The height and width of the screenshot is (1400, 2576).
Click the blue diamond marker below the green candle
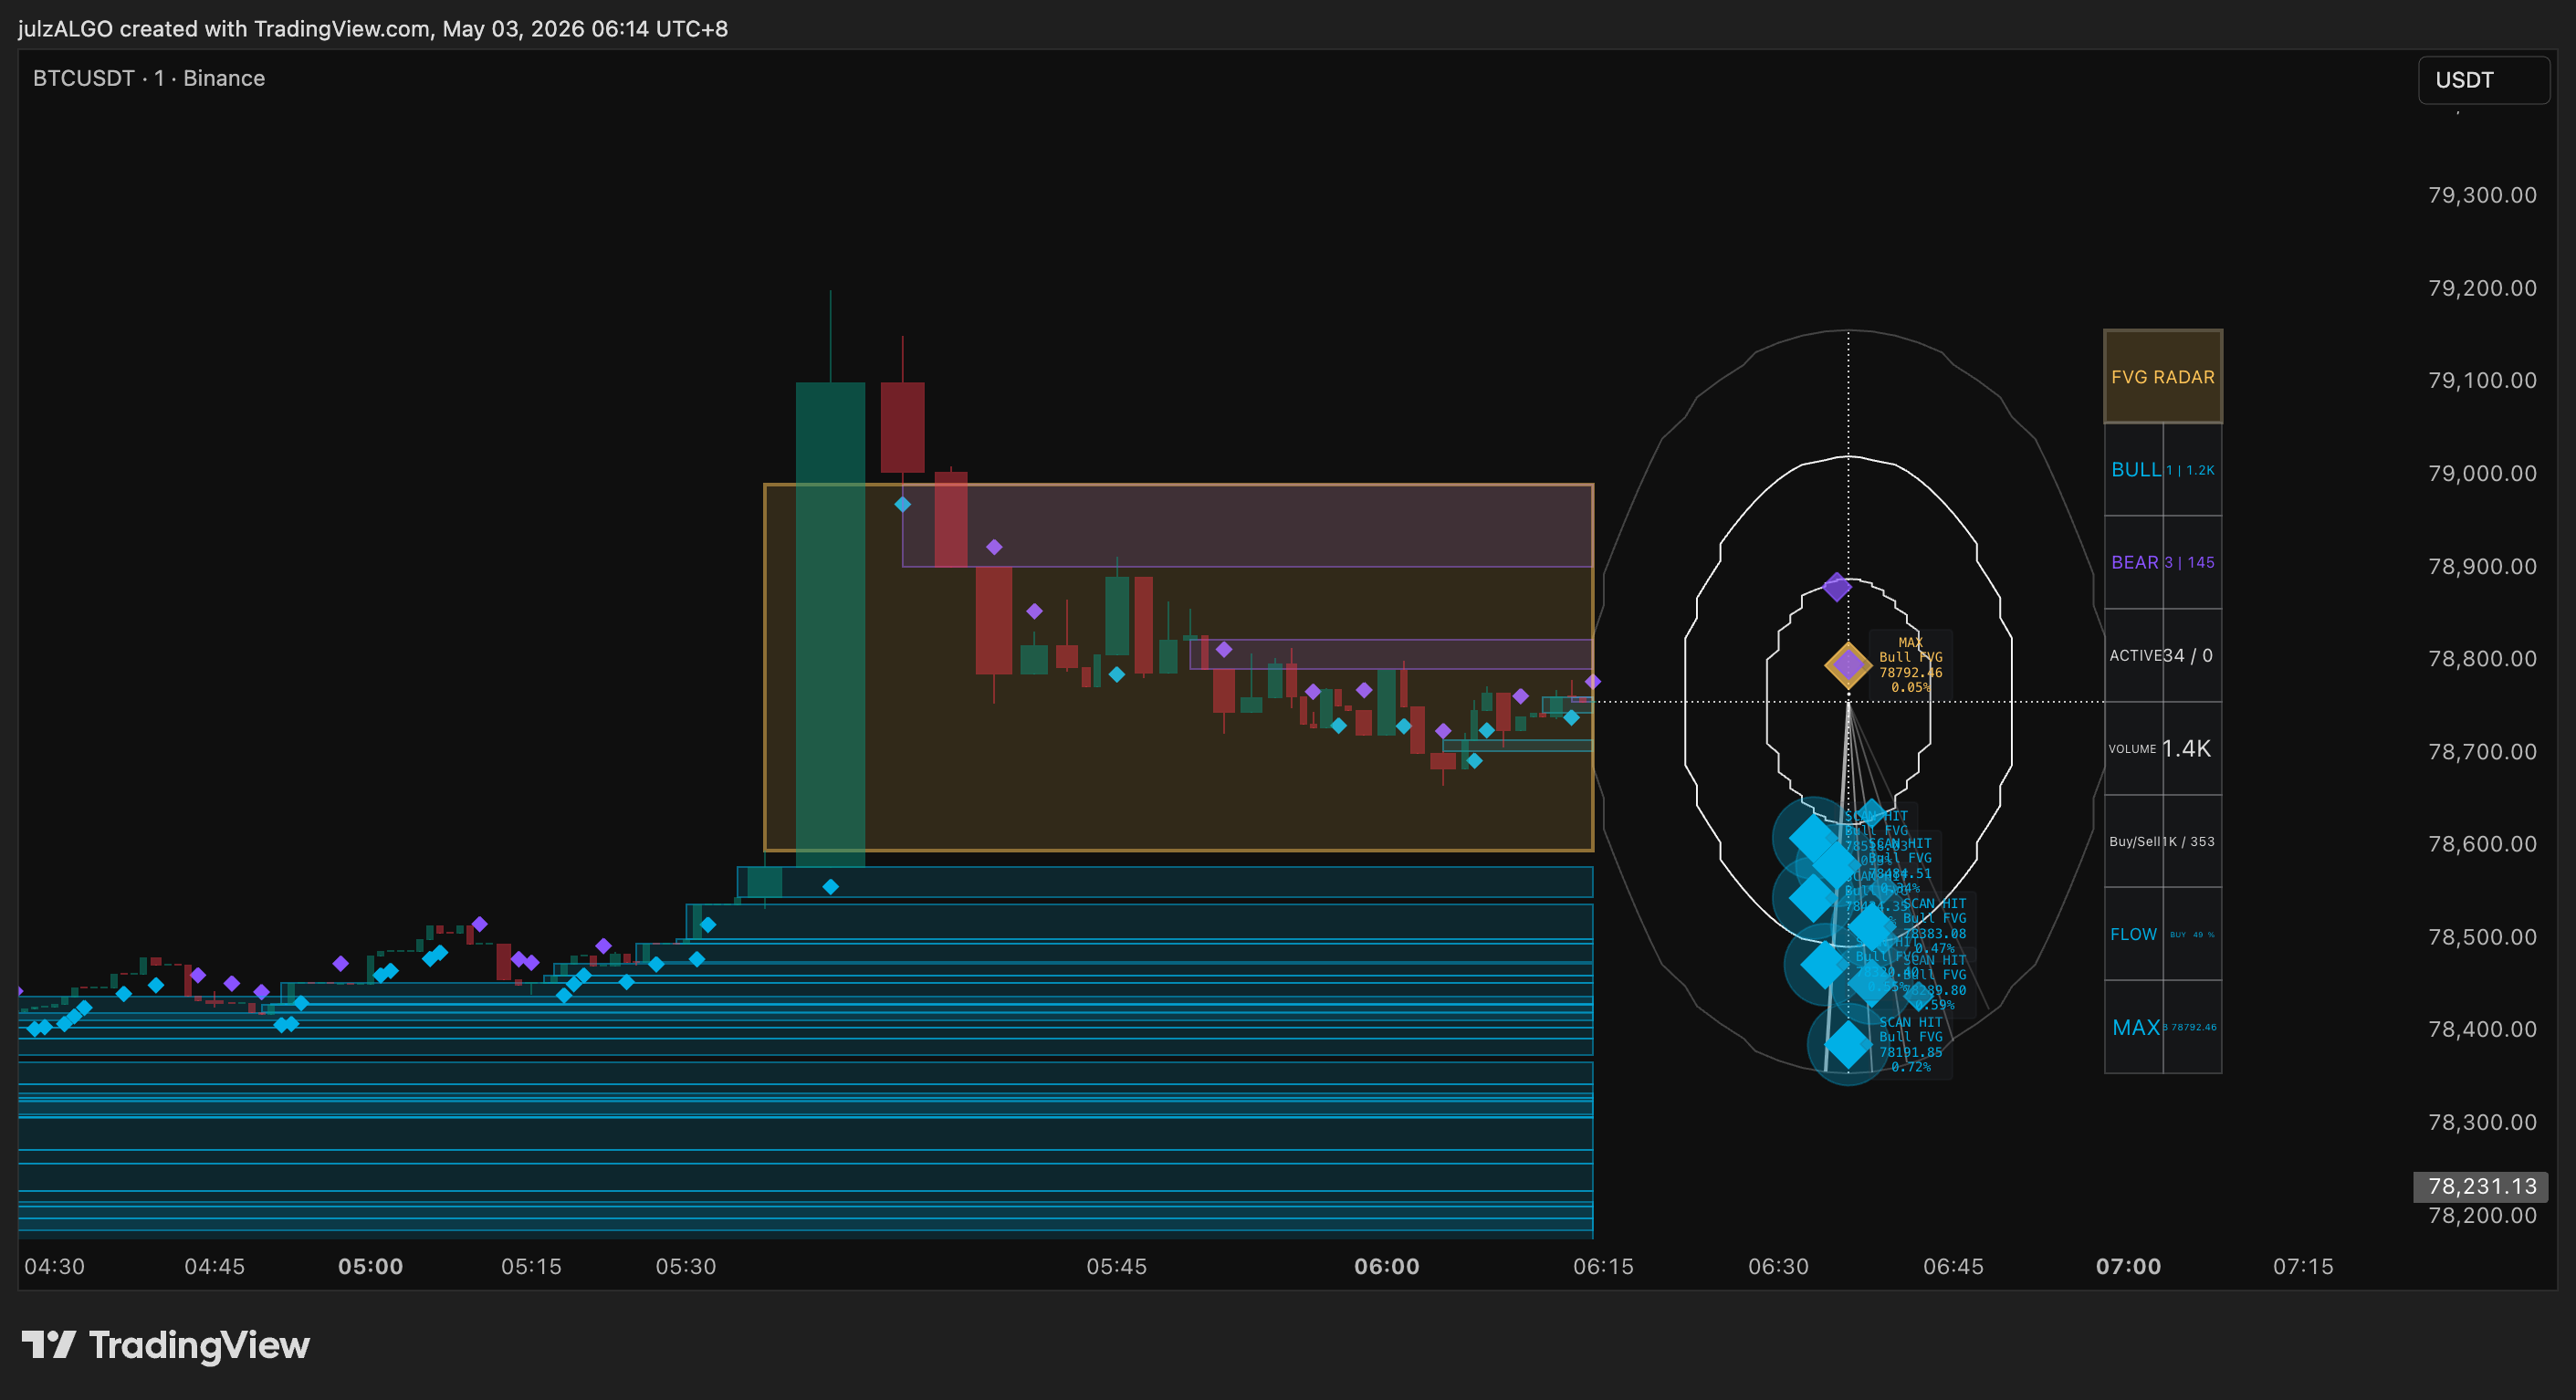tap(830, 887)
